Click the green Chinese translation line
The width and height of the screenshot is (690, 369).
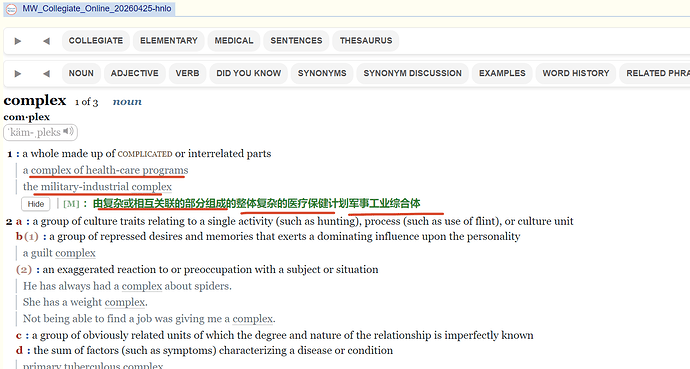coord(257,204)
